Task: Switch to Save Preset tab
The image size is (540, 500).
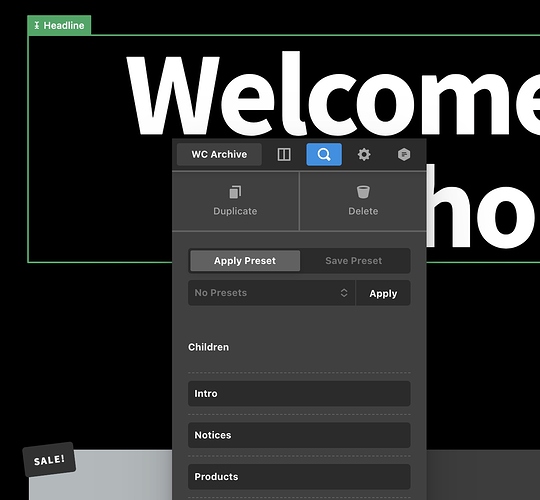Action: click(354, 261)
